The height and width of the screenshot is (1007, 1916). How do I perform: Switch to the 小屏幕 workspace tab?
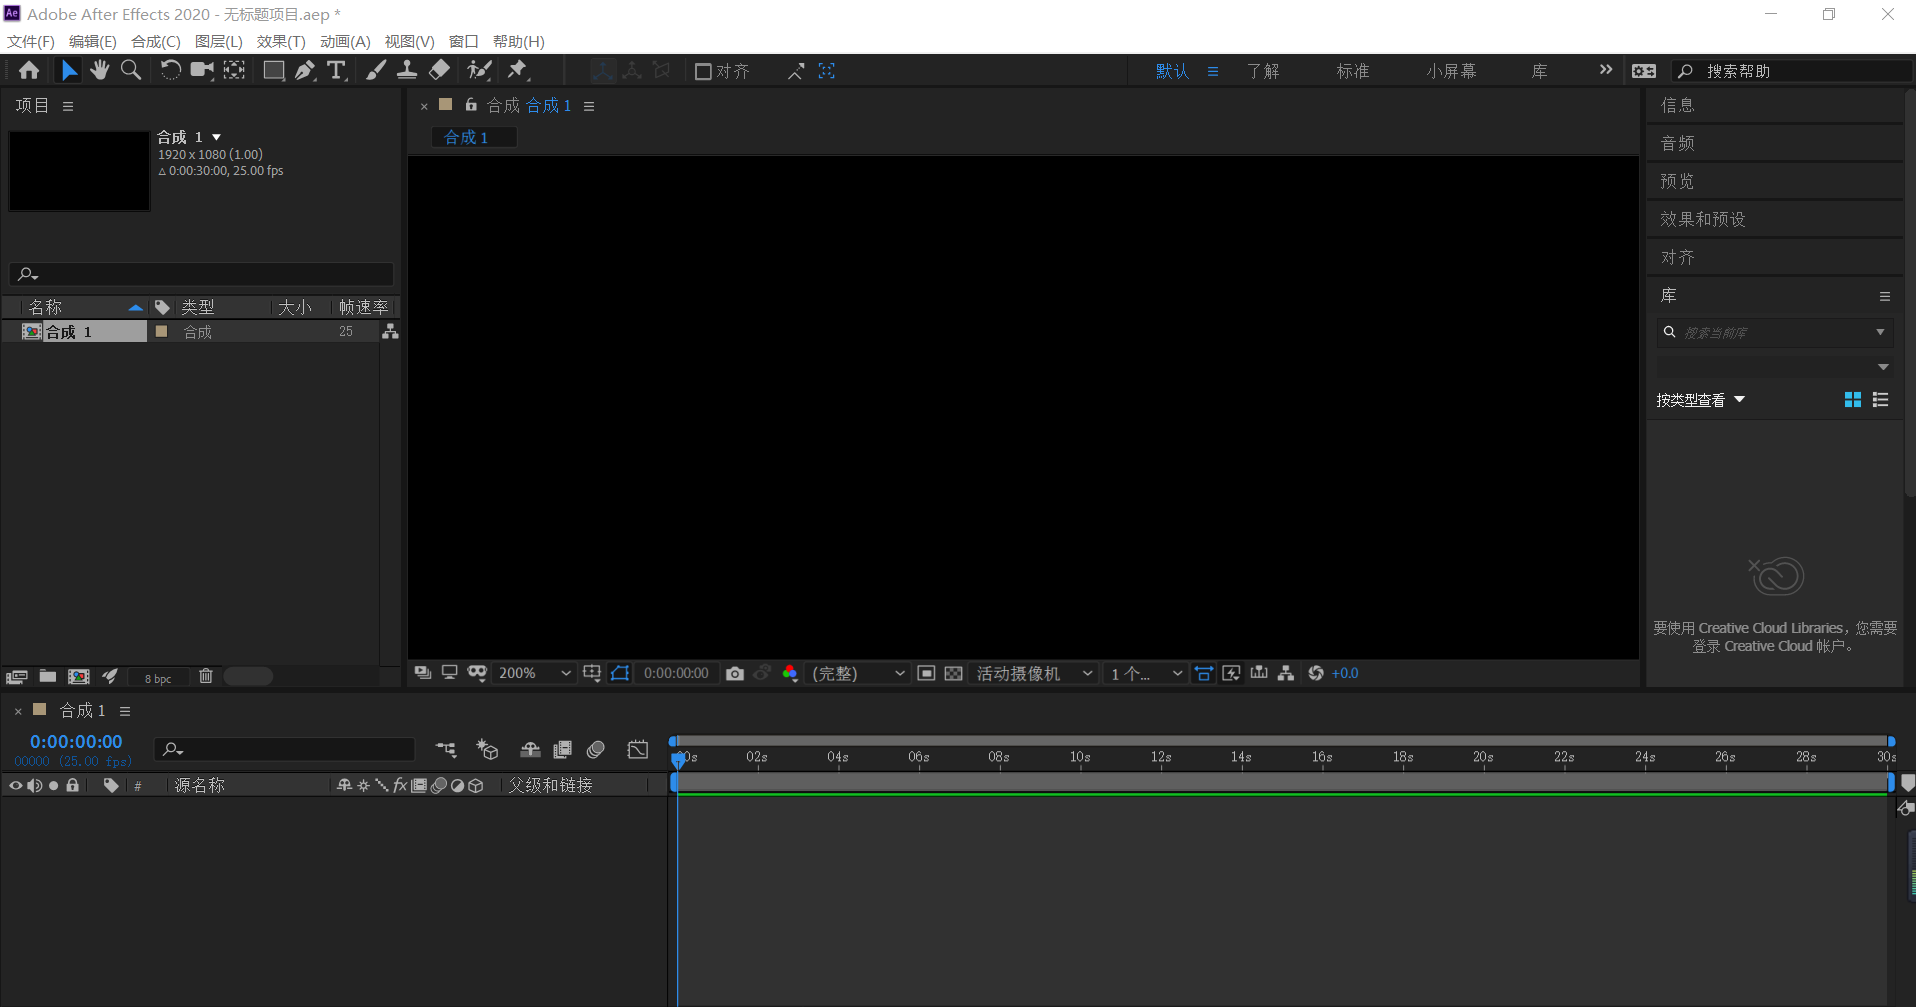(1451, 70)
